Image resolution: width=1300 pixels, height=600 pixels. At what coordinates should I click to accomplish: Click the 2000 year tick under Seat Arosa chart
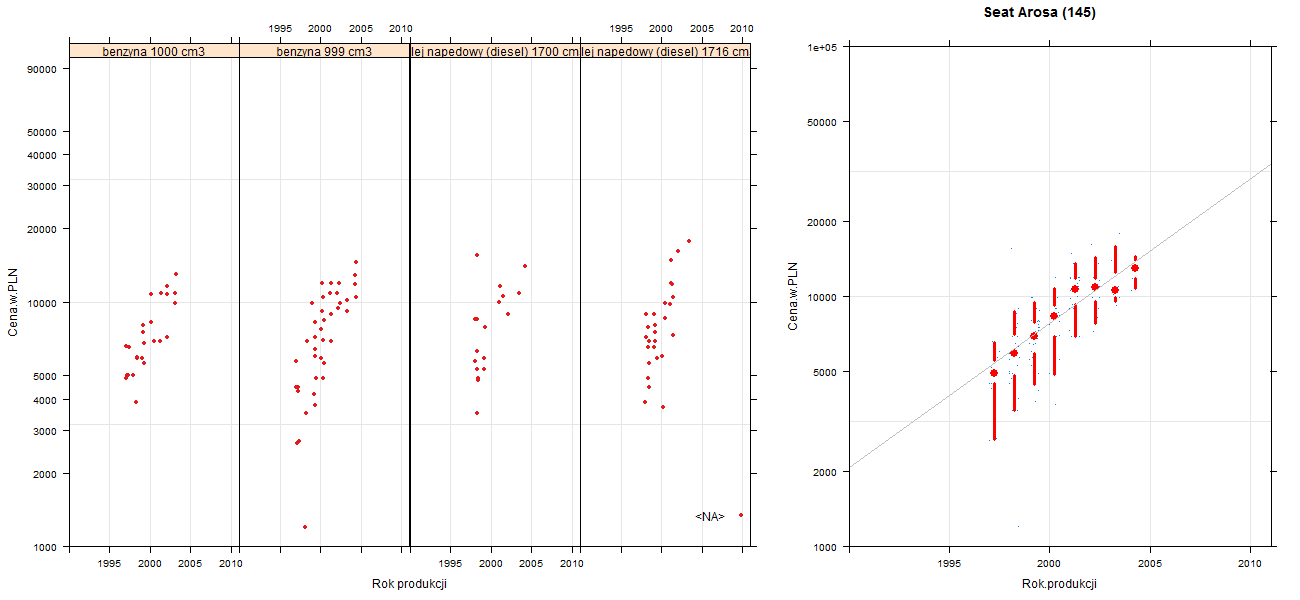1049,565
